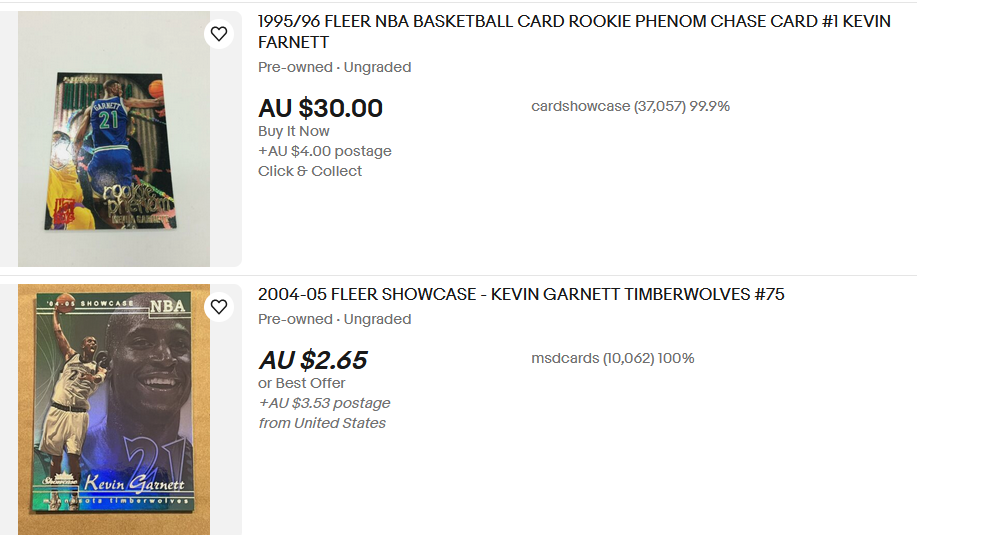Click Kevin Garnett signature on Showcase card image
Viewport: 982px width, 535px height.
(x=134, y=484)
